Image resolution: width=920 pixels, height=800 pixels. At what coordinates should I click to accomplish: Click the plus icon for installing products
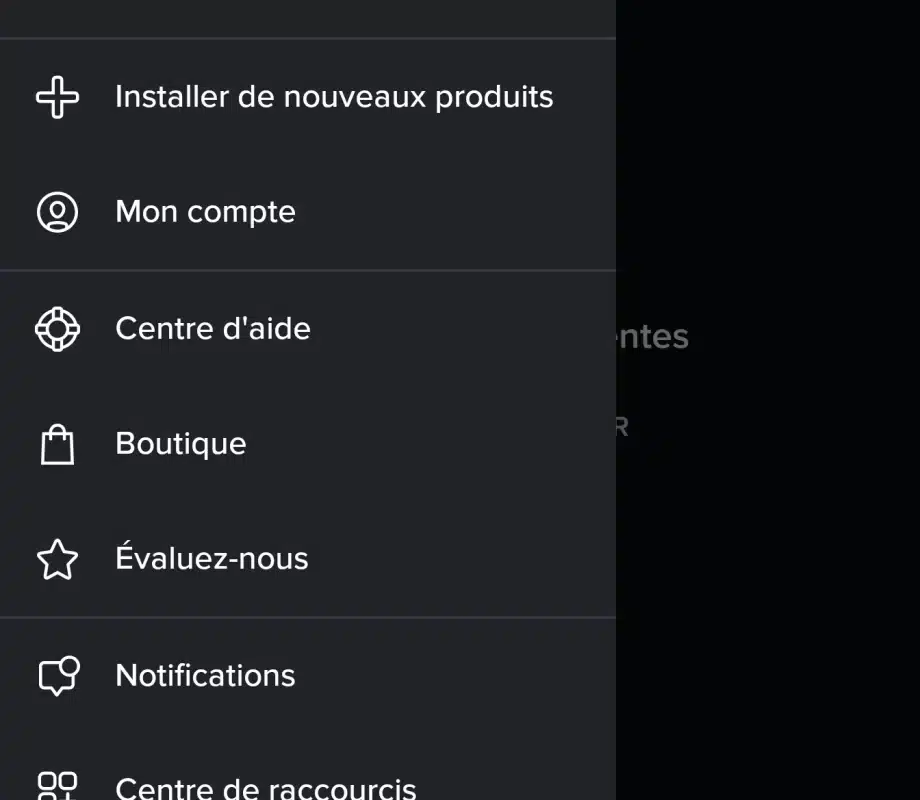pyautogui.click(x=57, y=97)
